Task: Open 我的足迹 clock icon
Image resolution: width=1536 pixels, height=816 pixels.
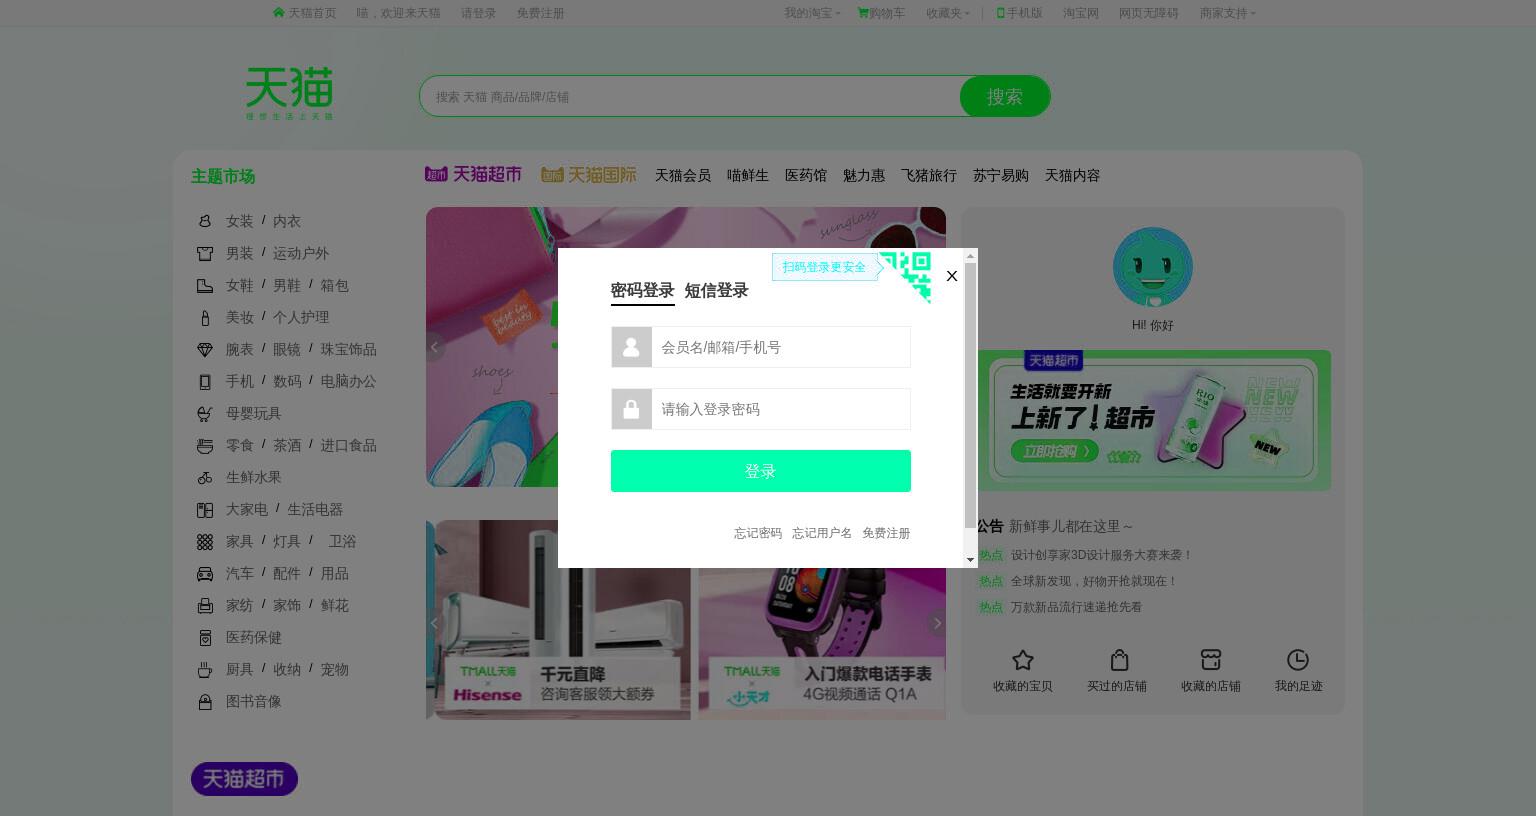Action: click(1297, 660)
